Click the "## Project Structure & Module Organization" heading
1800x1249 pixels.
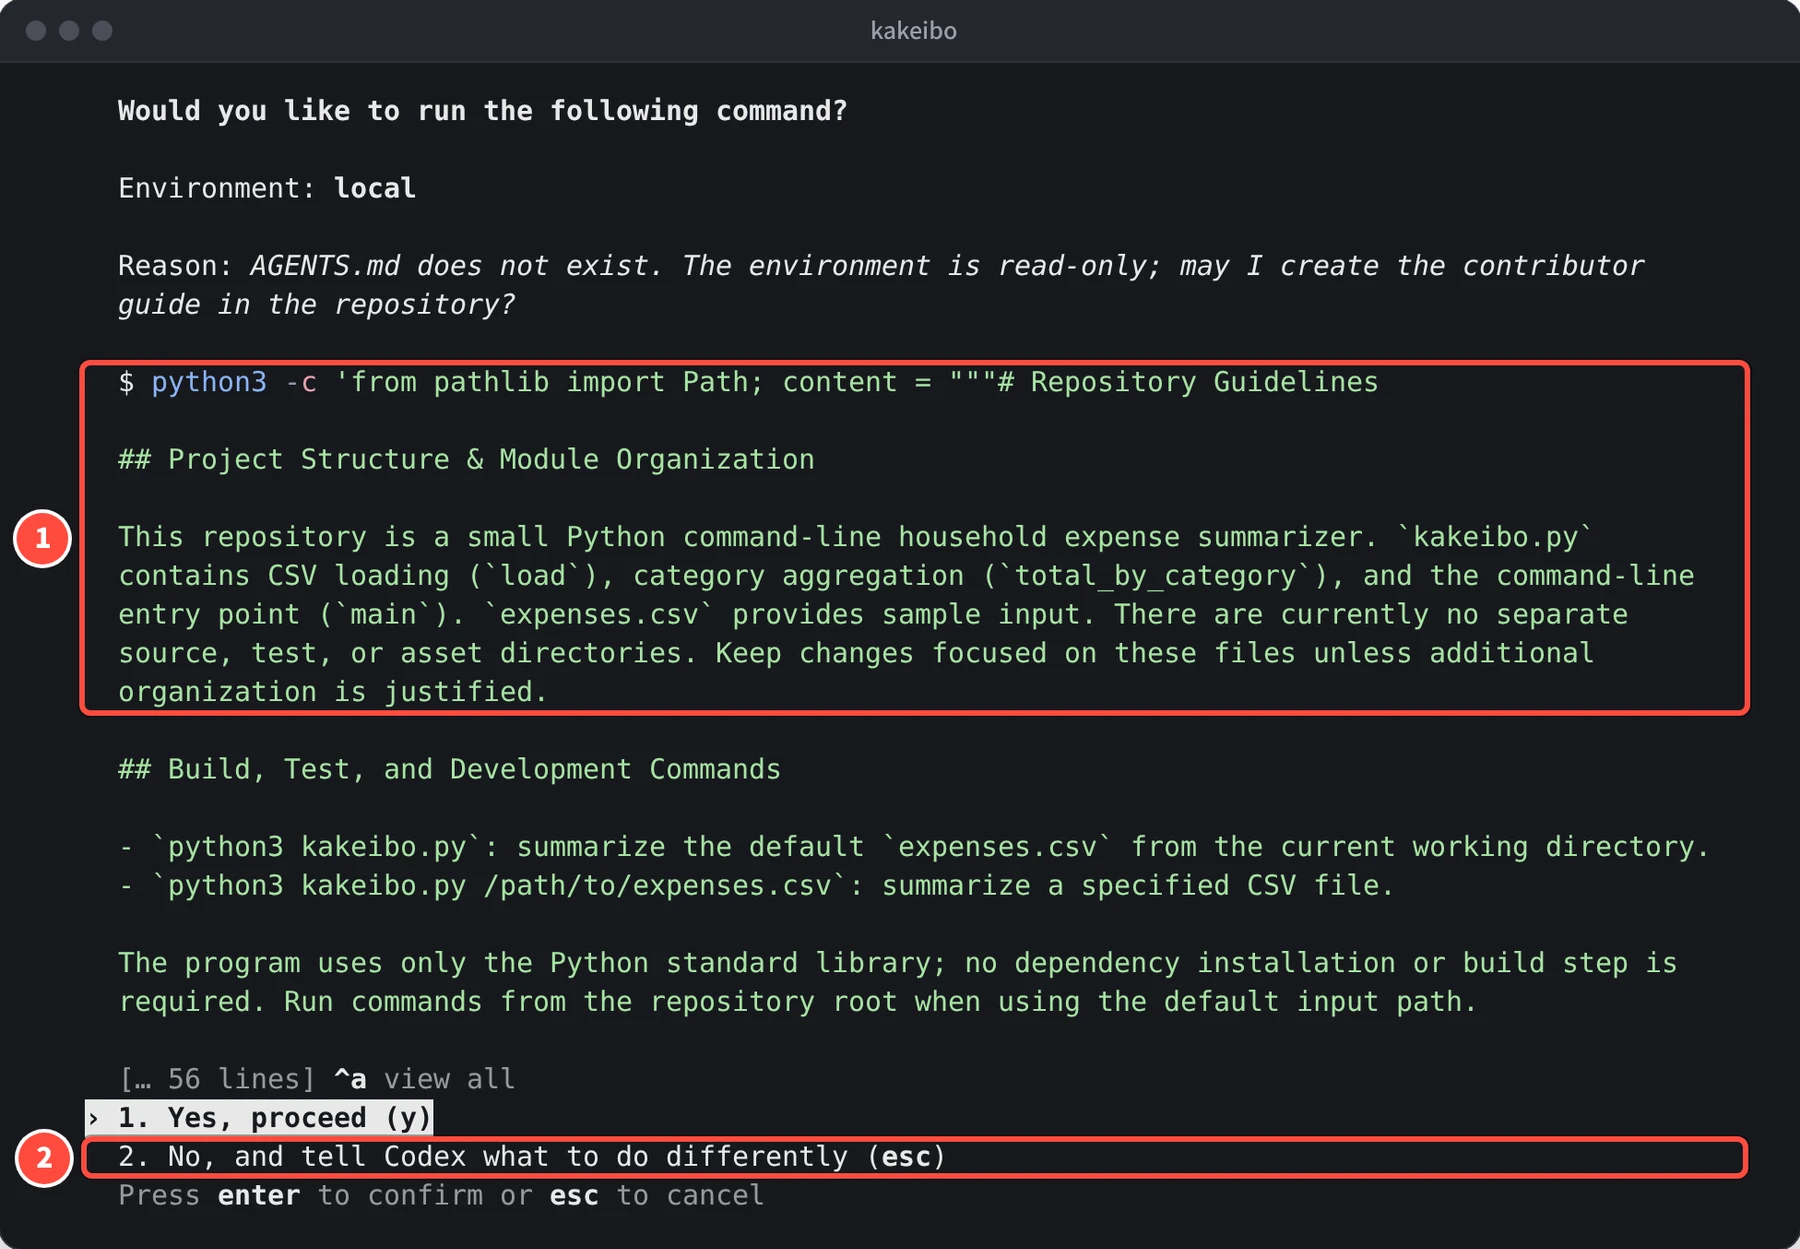pos(466,460)
